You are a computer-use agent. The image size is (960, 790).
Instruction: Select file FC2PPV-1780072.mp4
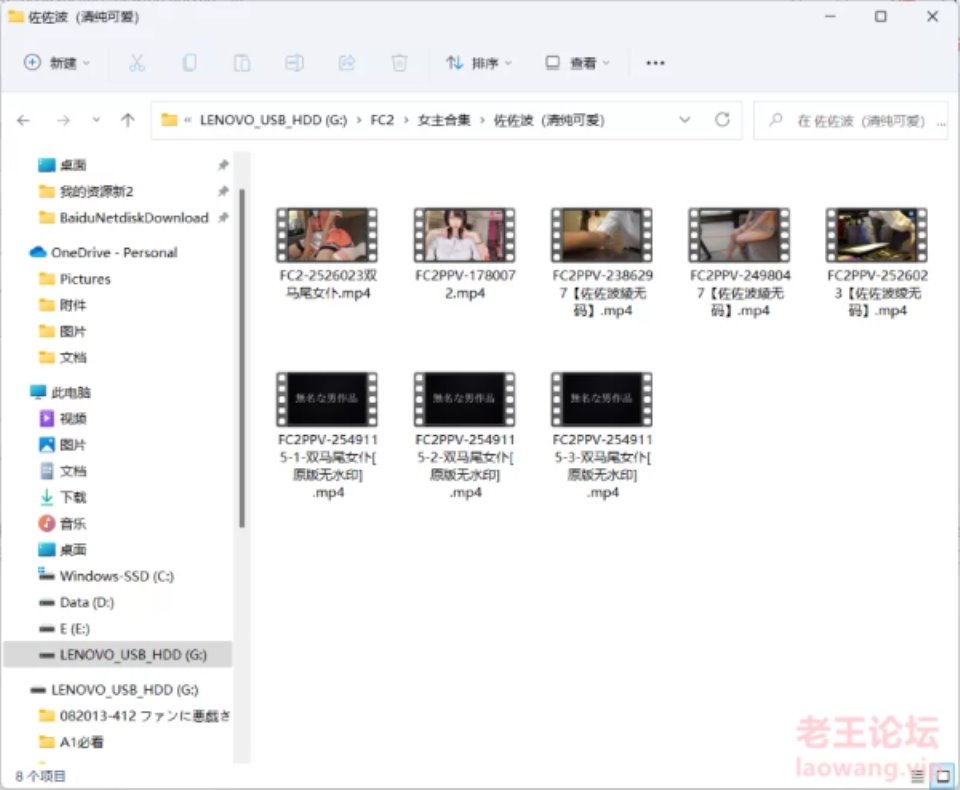(465, 254)
